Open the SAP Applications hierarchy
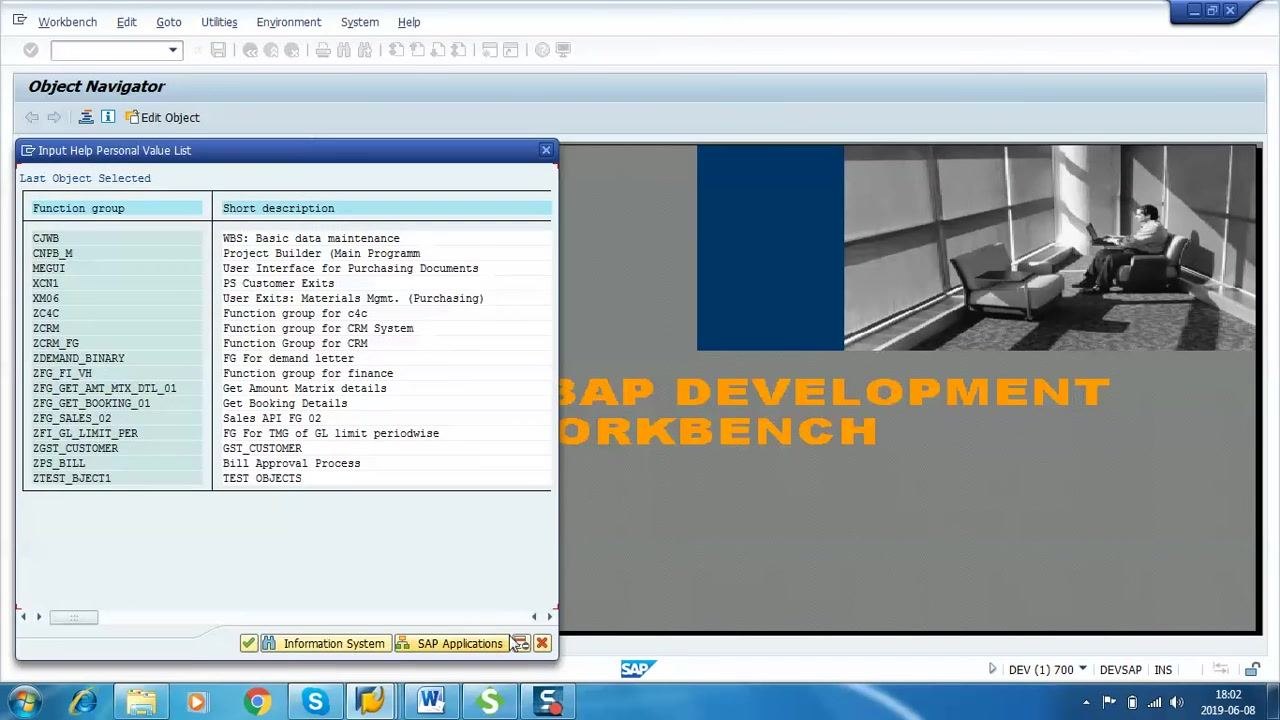The image size is (1280, 720). (x=450, y=643)
